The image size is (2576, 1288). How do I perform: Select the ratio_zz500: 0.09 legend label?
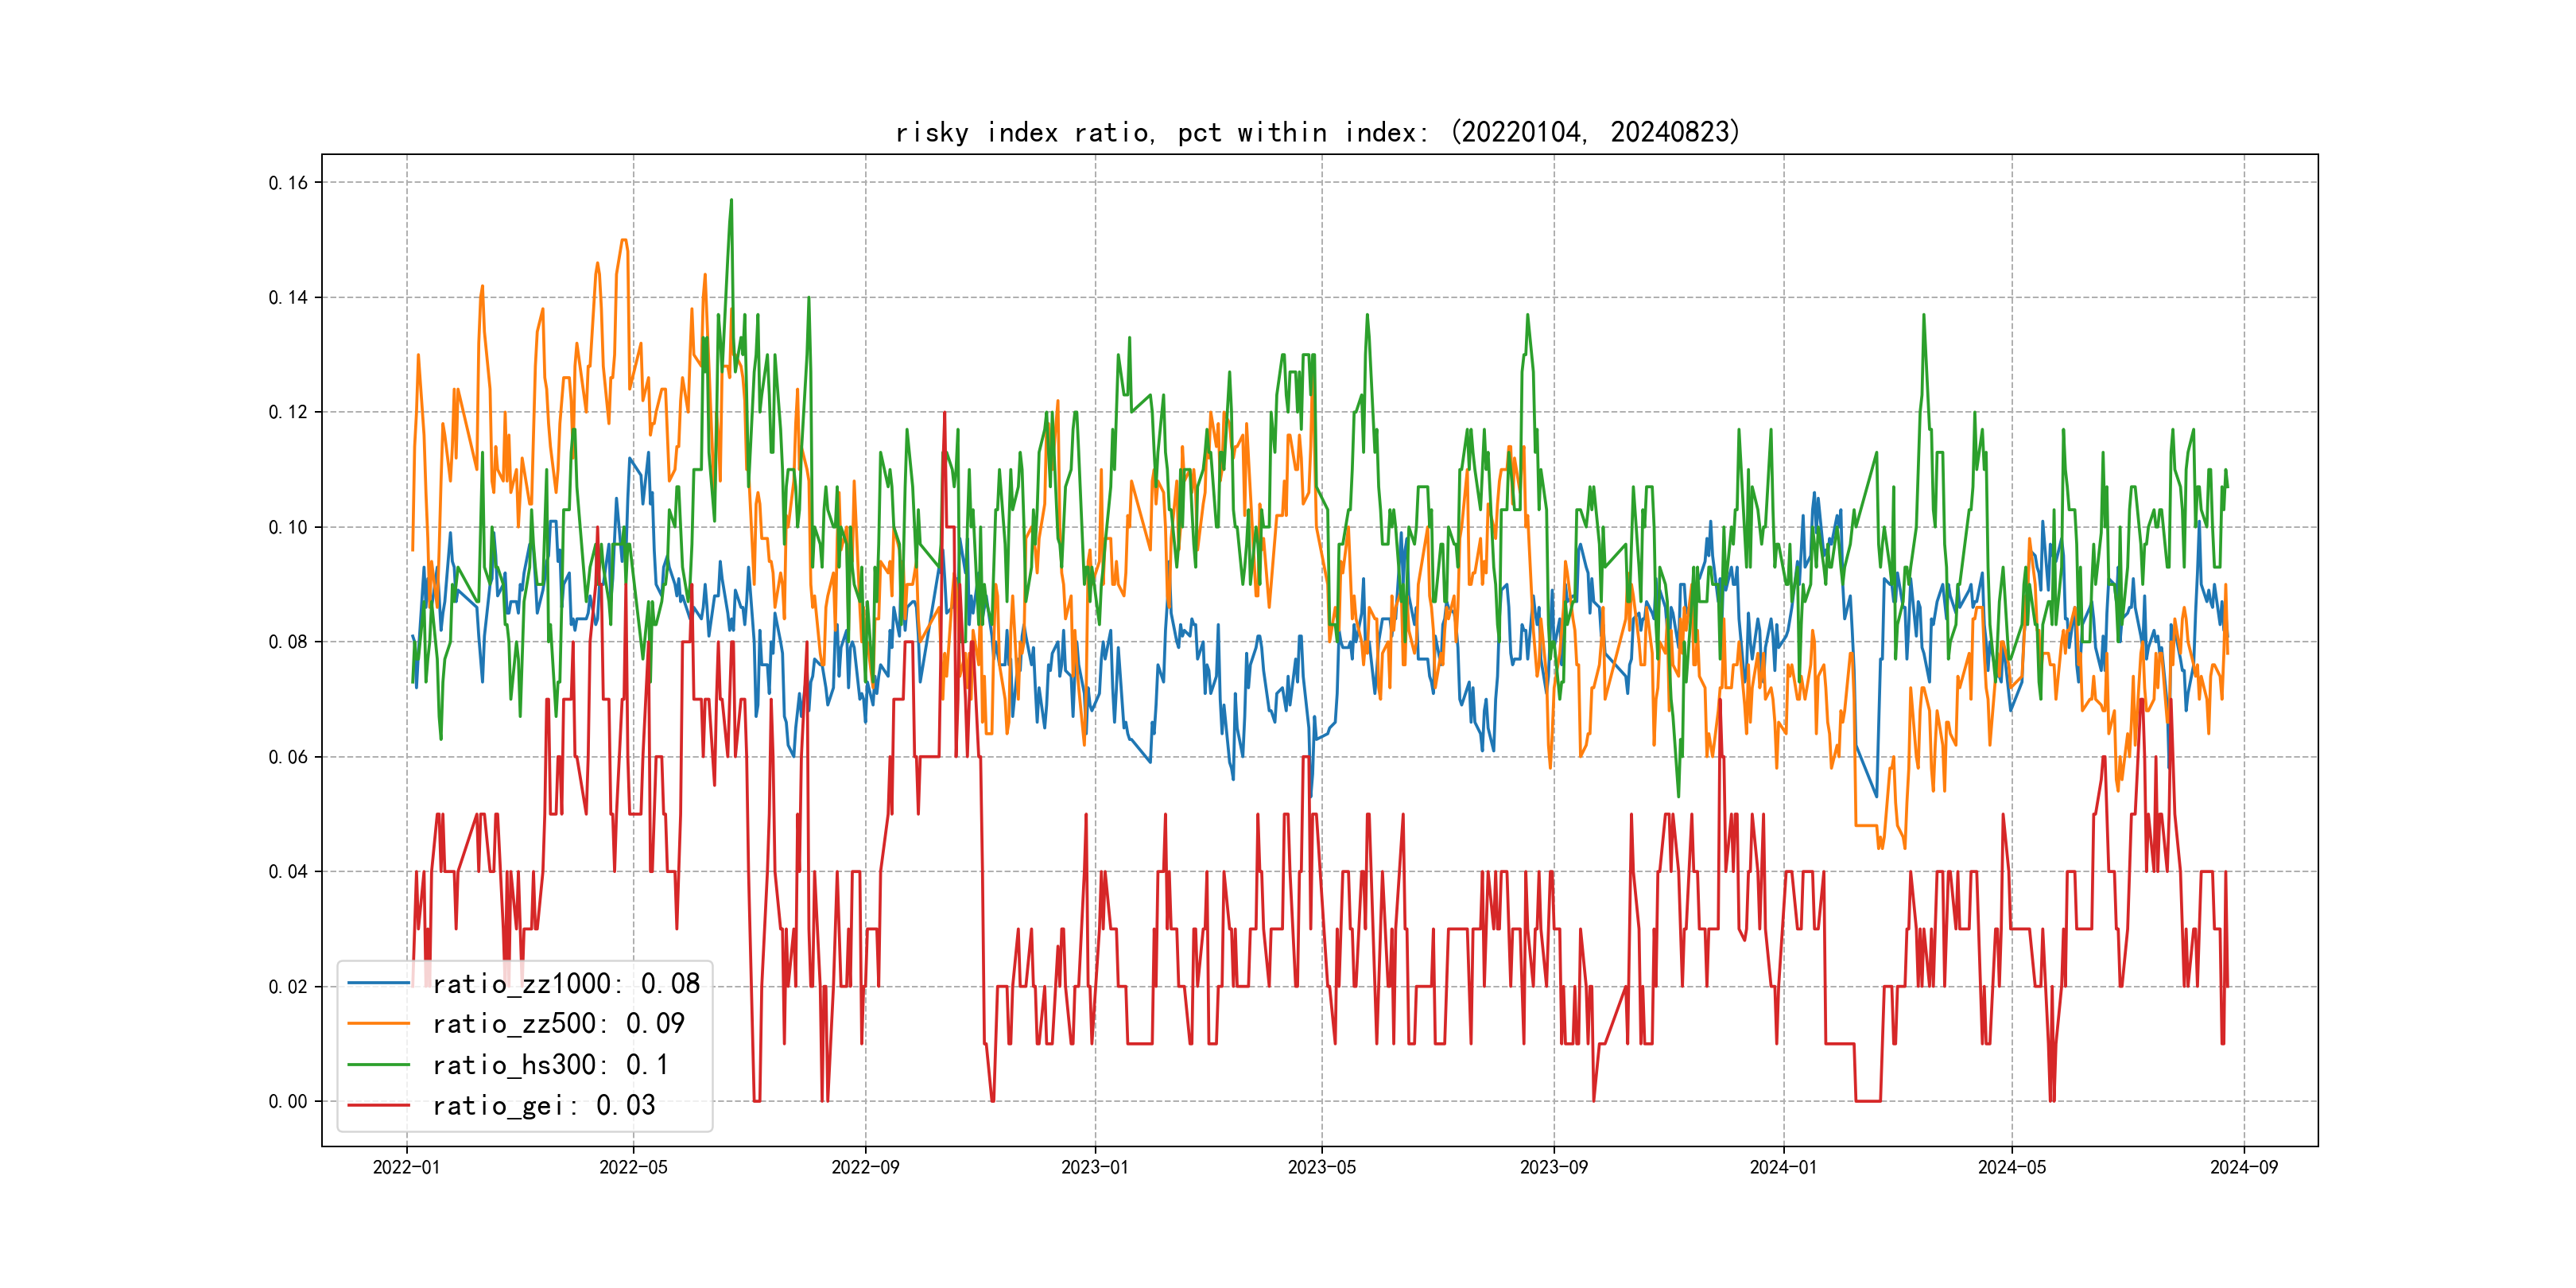point(558,1024)
